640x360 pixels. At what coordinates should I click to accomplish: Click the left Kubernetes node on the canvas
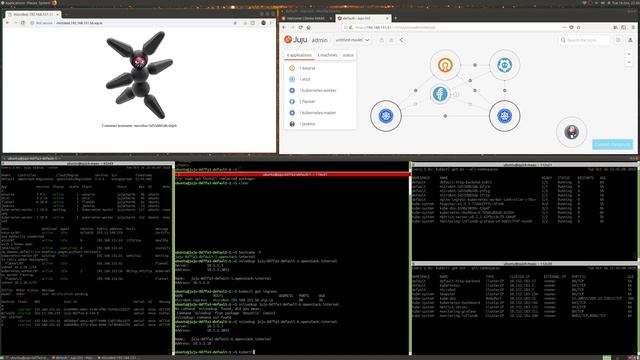(x=386, y=116)
